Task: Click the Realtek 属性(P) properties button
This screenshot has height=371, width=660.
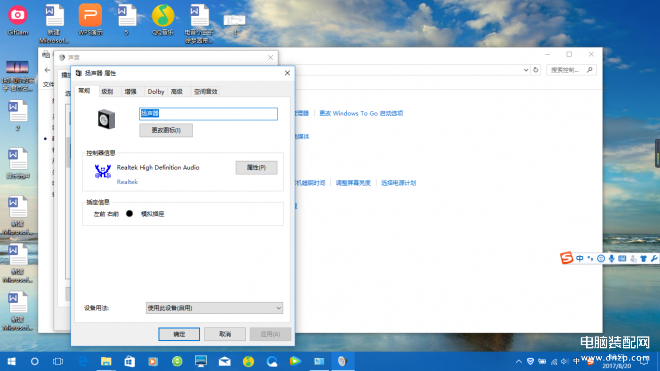Action: tap(256, 168)
